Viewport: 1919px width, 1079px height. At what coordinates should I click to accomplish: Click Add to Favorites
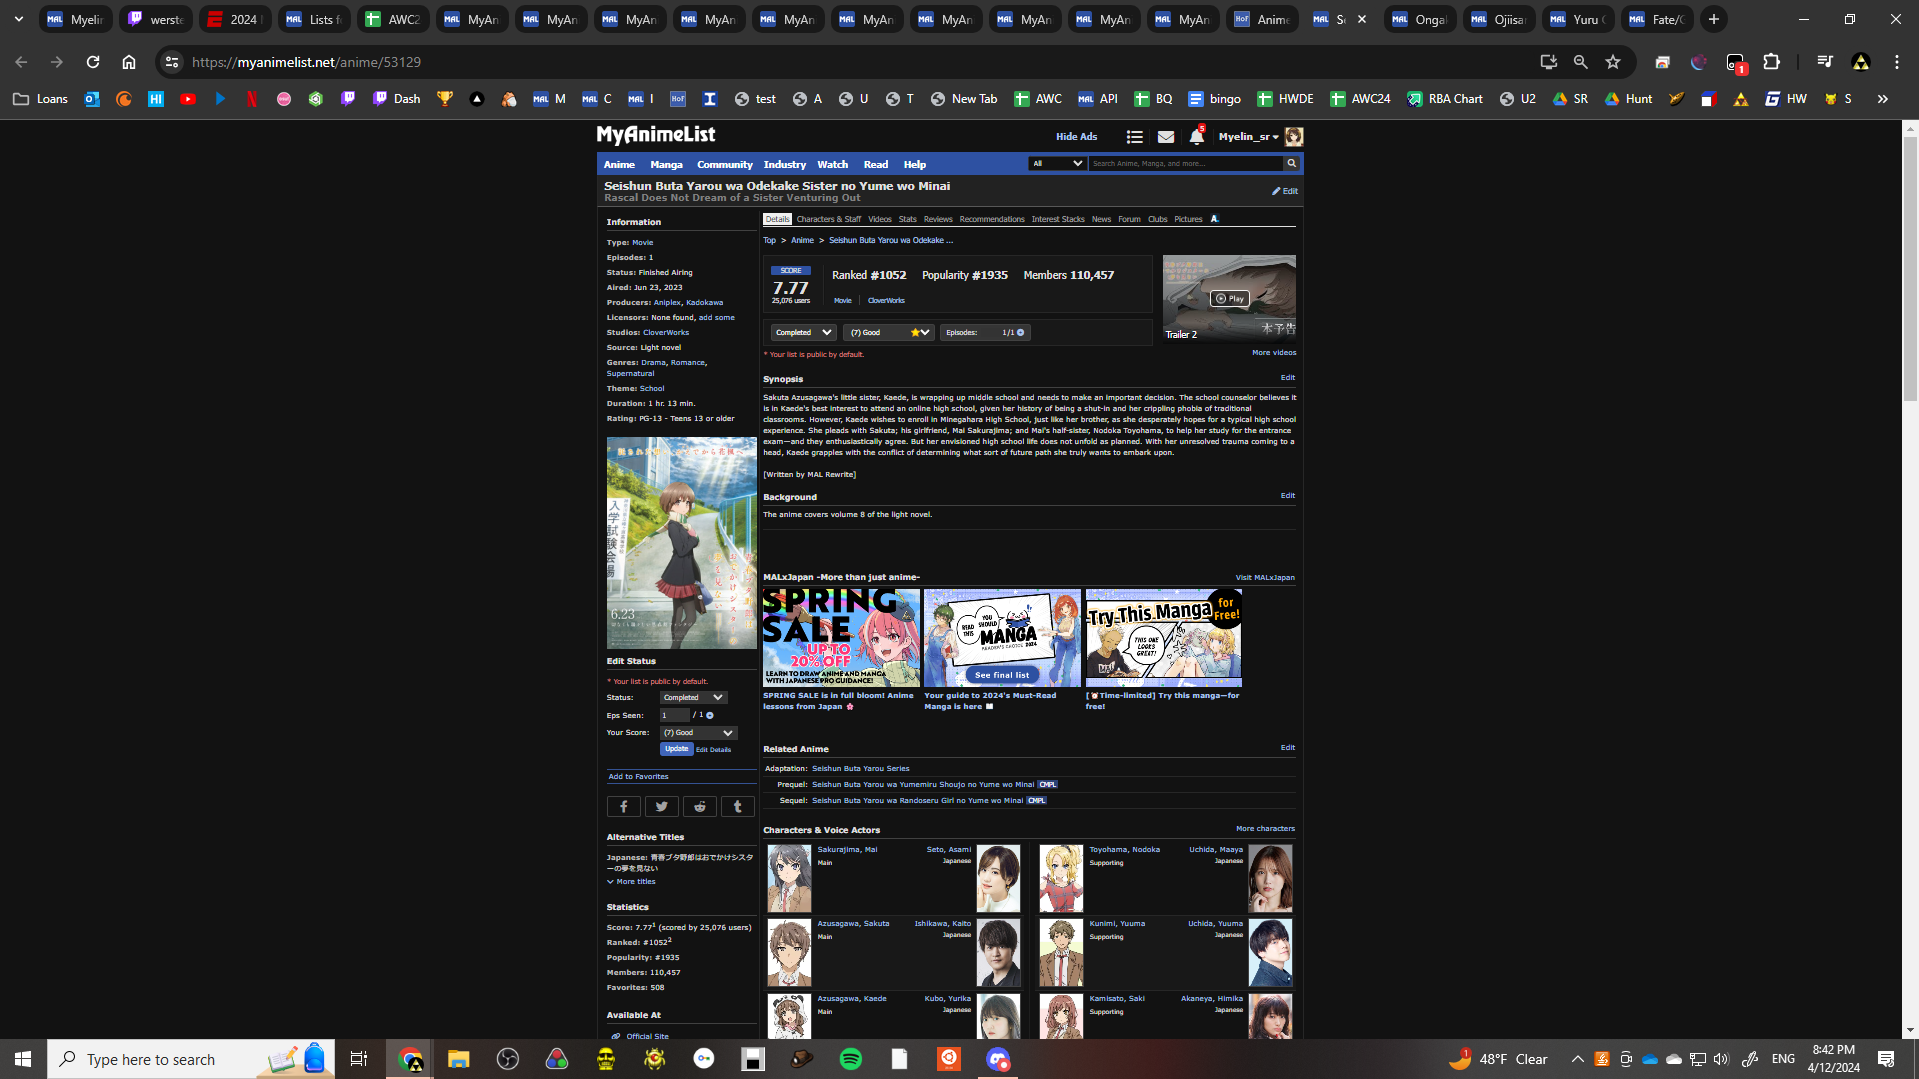click(x=638, y=777)
